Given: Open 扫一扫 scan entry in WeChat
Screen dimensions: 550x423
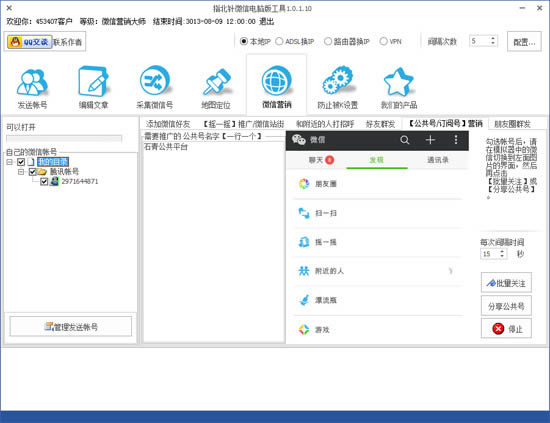Looking at the screenshot, I should (x=377, y=213).
